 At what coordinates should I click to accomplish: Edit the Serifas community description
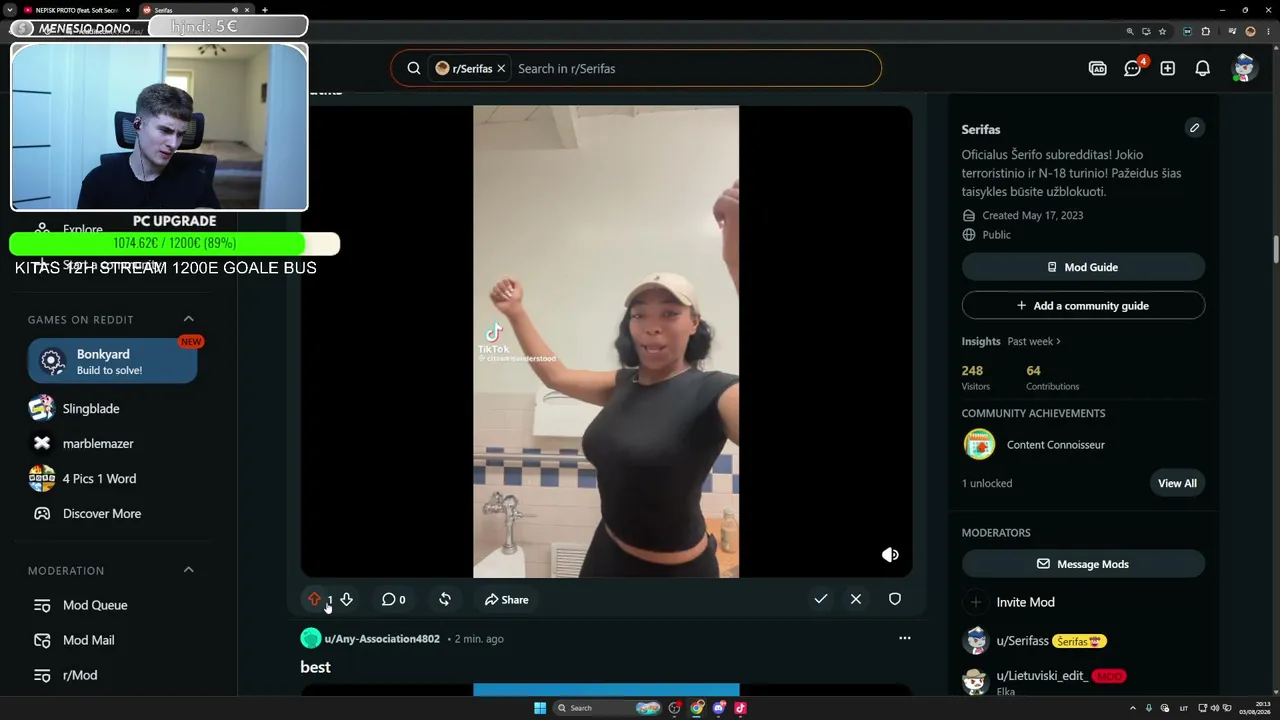point(1194,128)
